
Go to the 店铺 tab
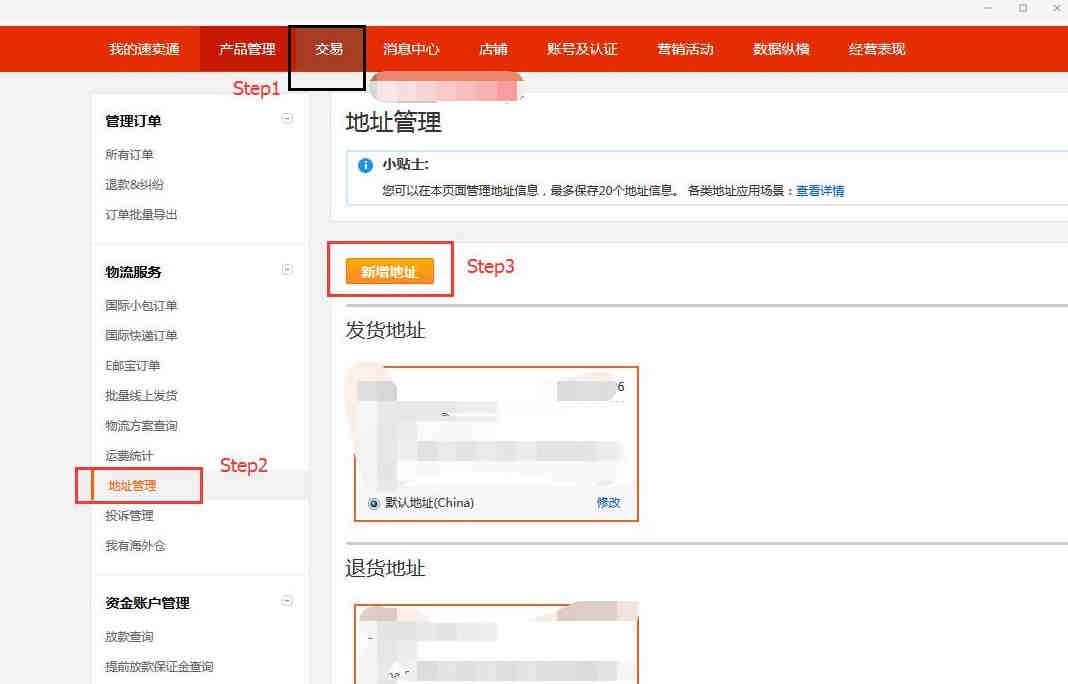pos(493,49)
